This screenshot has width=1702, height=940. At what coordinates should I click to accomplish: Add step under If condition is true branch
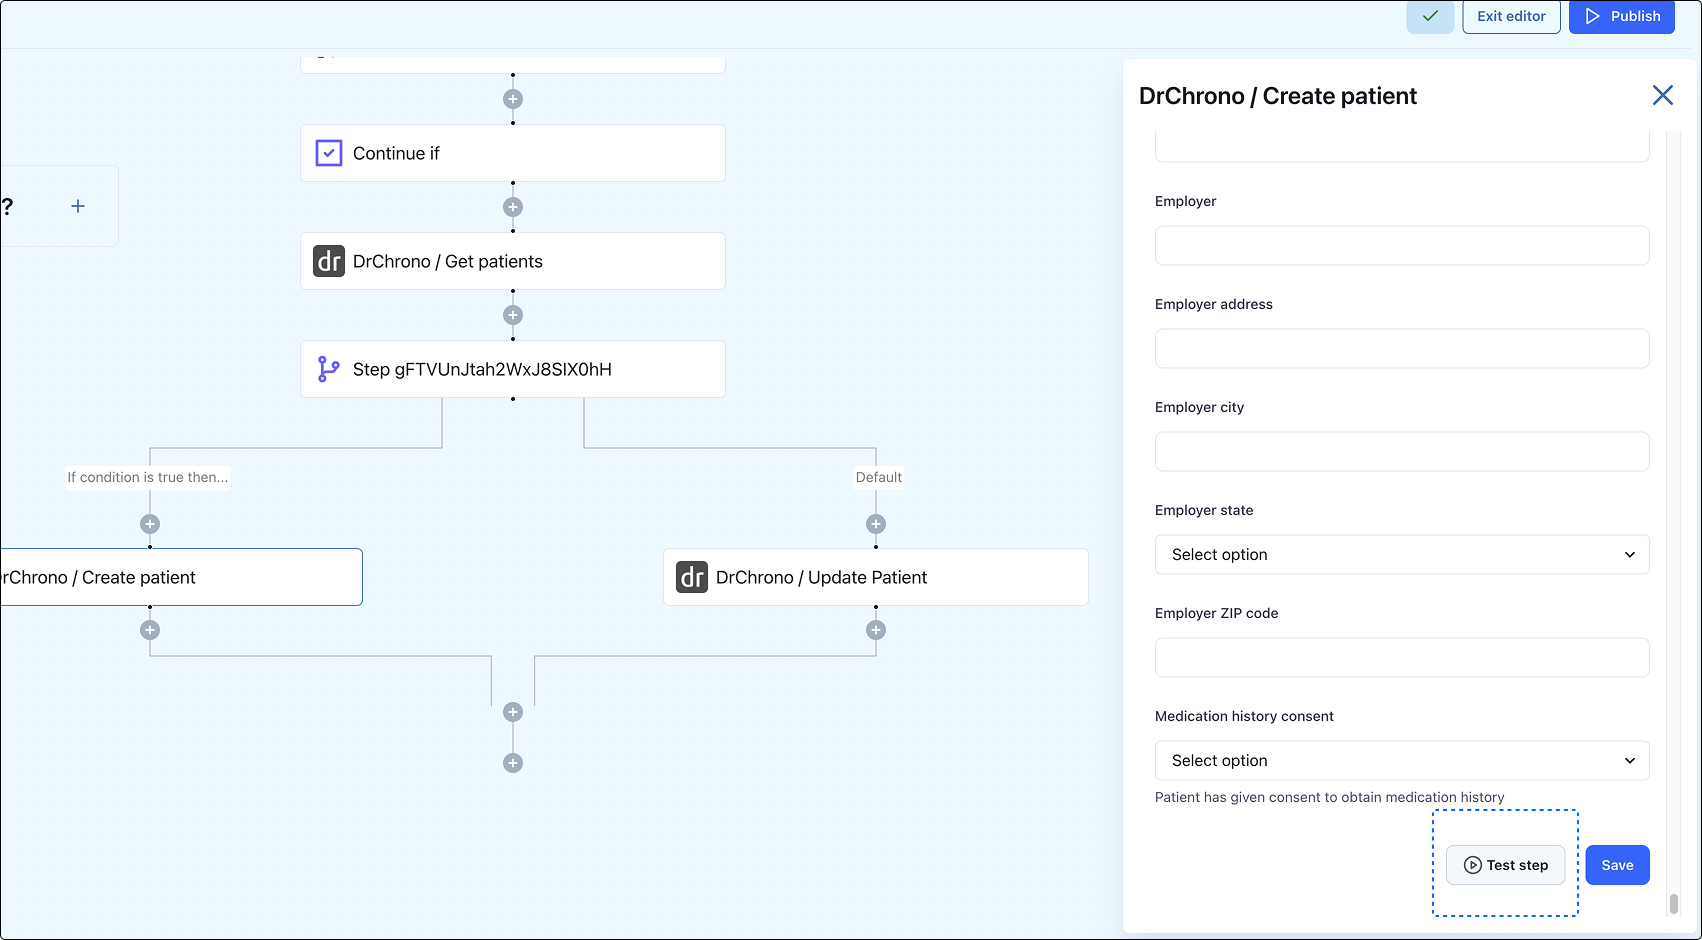pos(150,524)
